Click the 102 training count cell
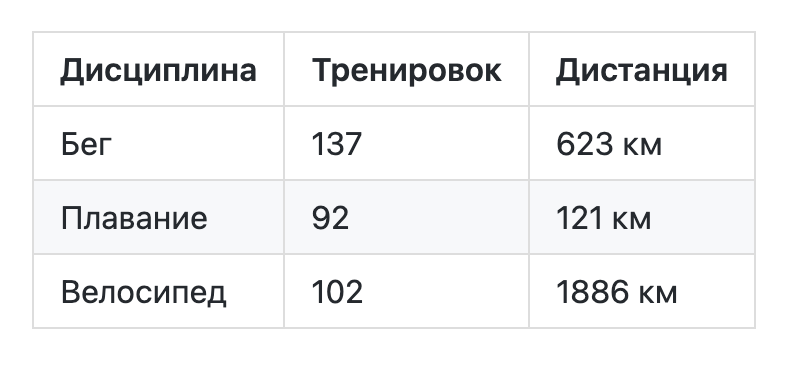This screenshot has height=366, width=786. click(406, 291)
